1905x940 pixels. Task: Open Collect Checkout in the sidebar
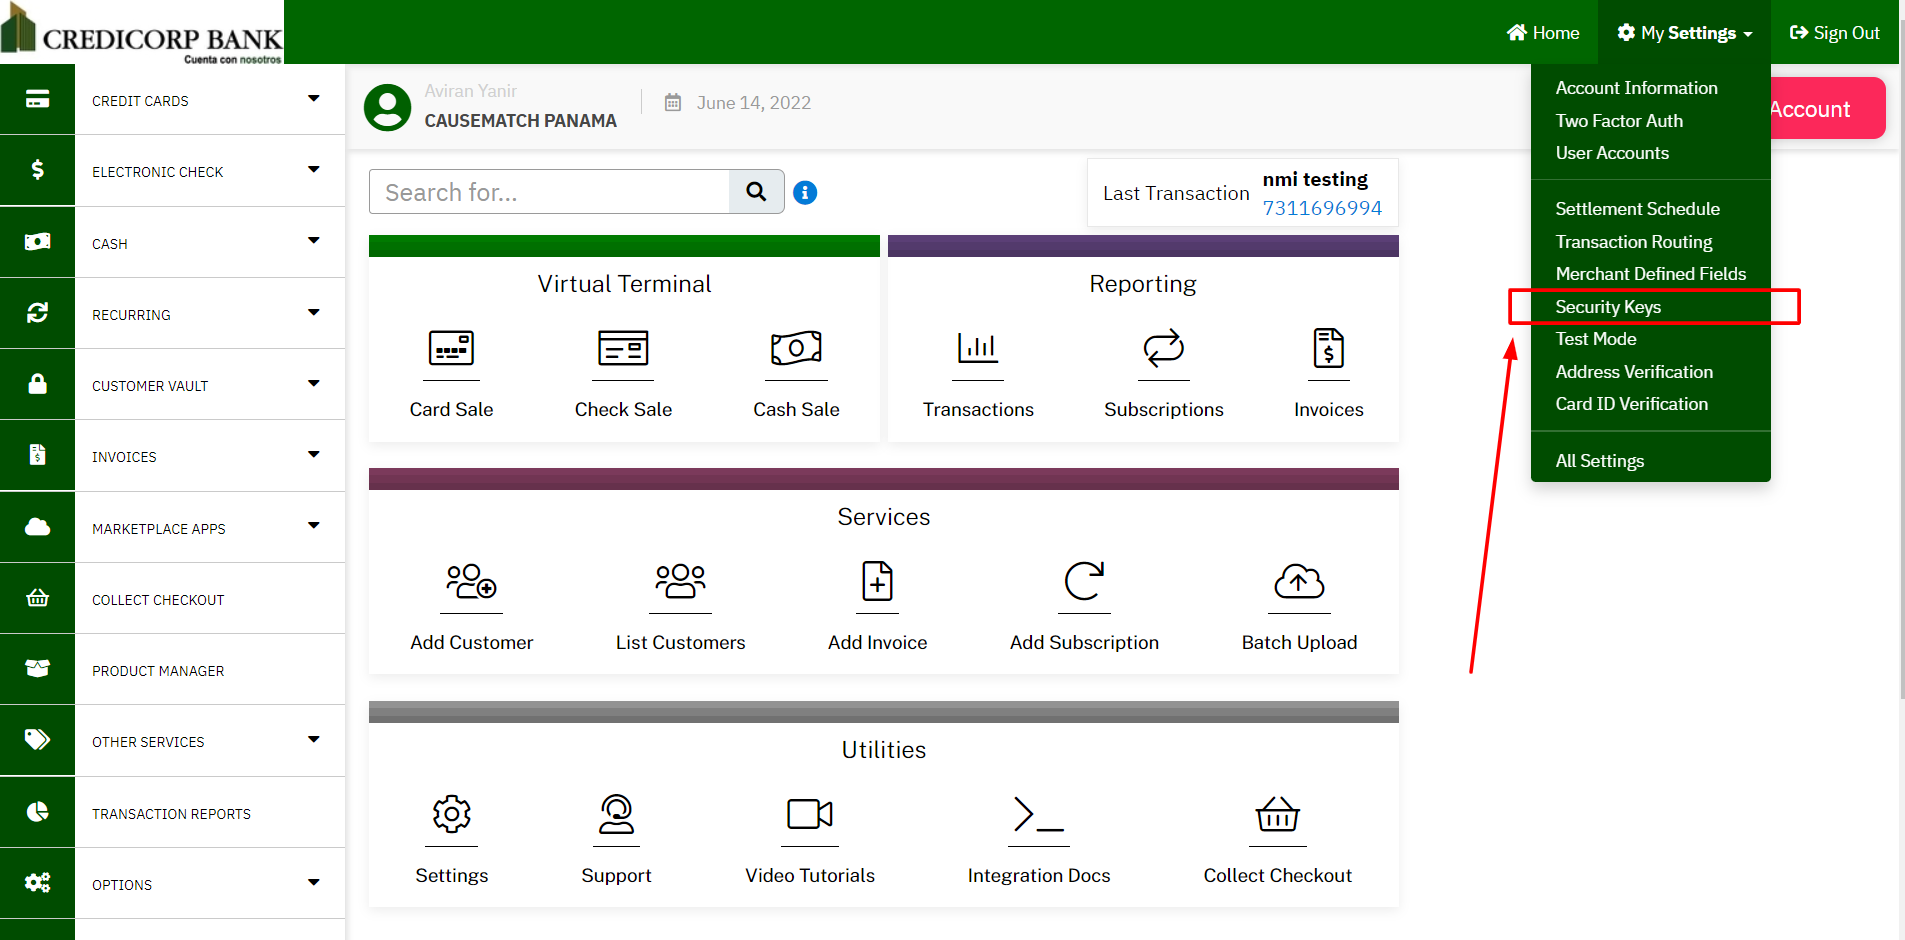(x=158, y=600)
